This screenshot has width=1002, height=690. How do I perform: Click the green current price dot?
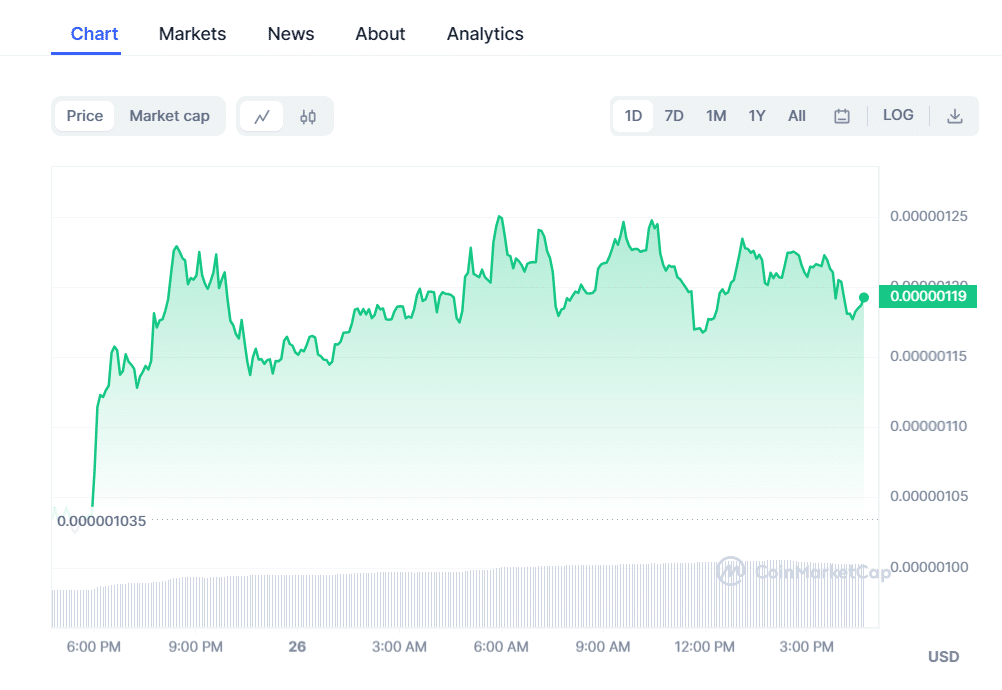864,297
